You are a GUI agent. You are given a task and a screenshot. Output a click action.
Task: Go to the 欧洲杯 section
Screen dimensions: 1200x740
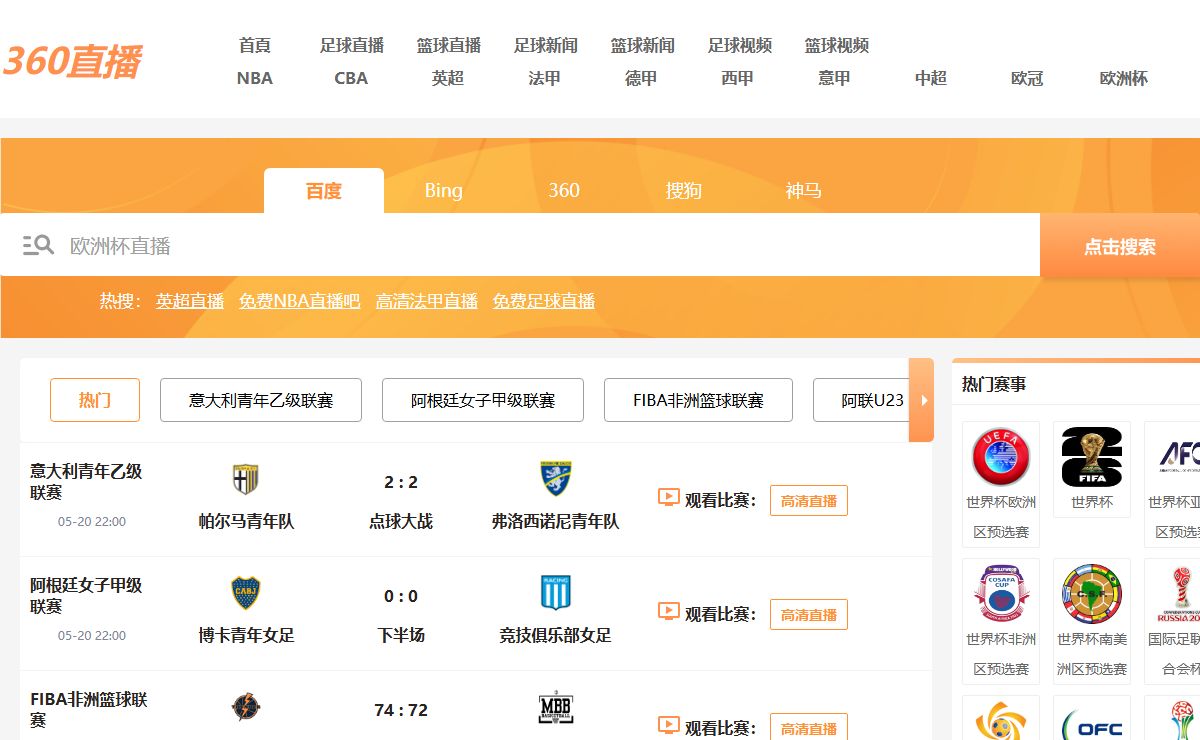[1124, 78]
